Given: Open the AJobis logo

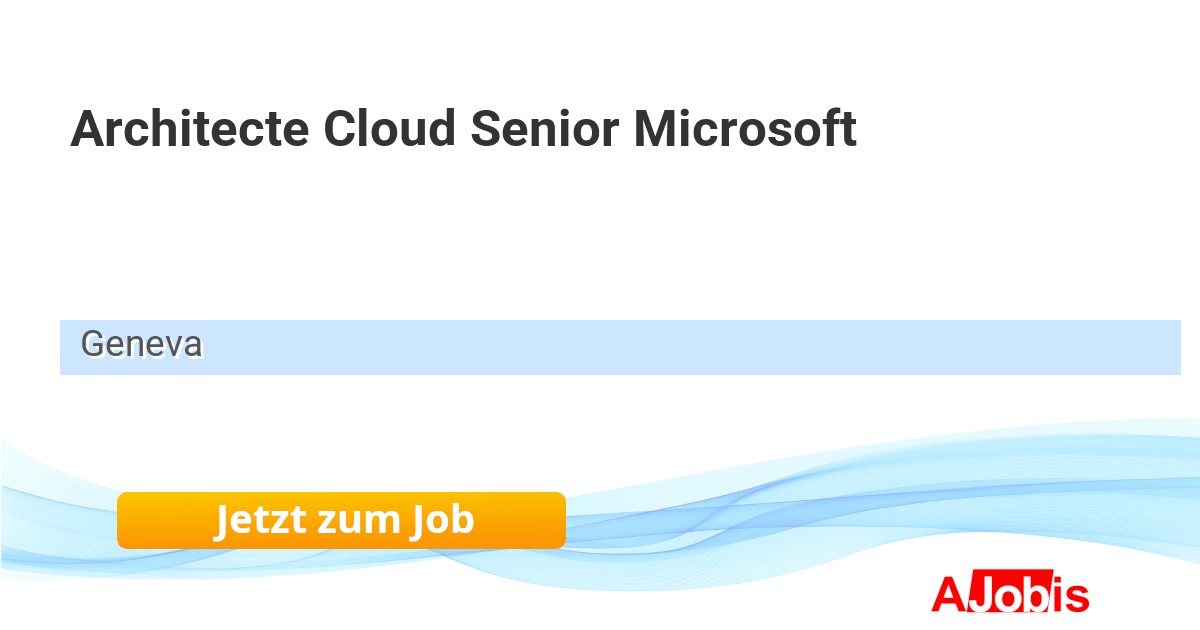Looking at the screenshot, I should pos(1010,594).
